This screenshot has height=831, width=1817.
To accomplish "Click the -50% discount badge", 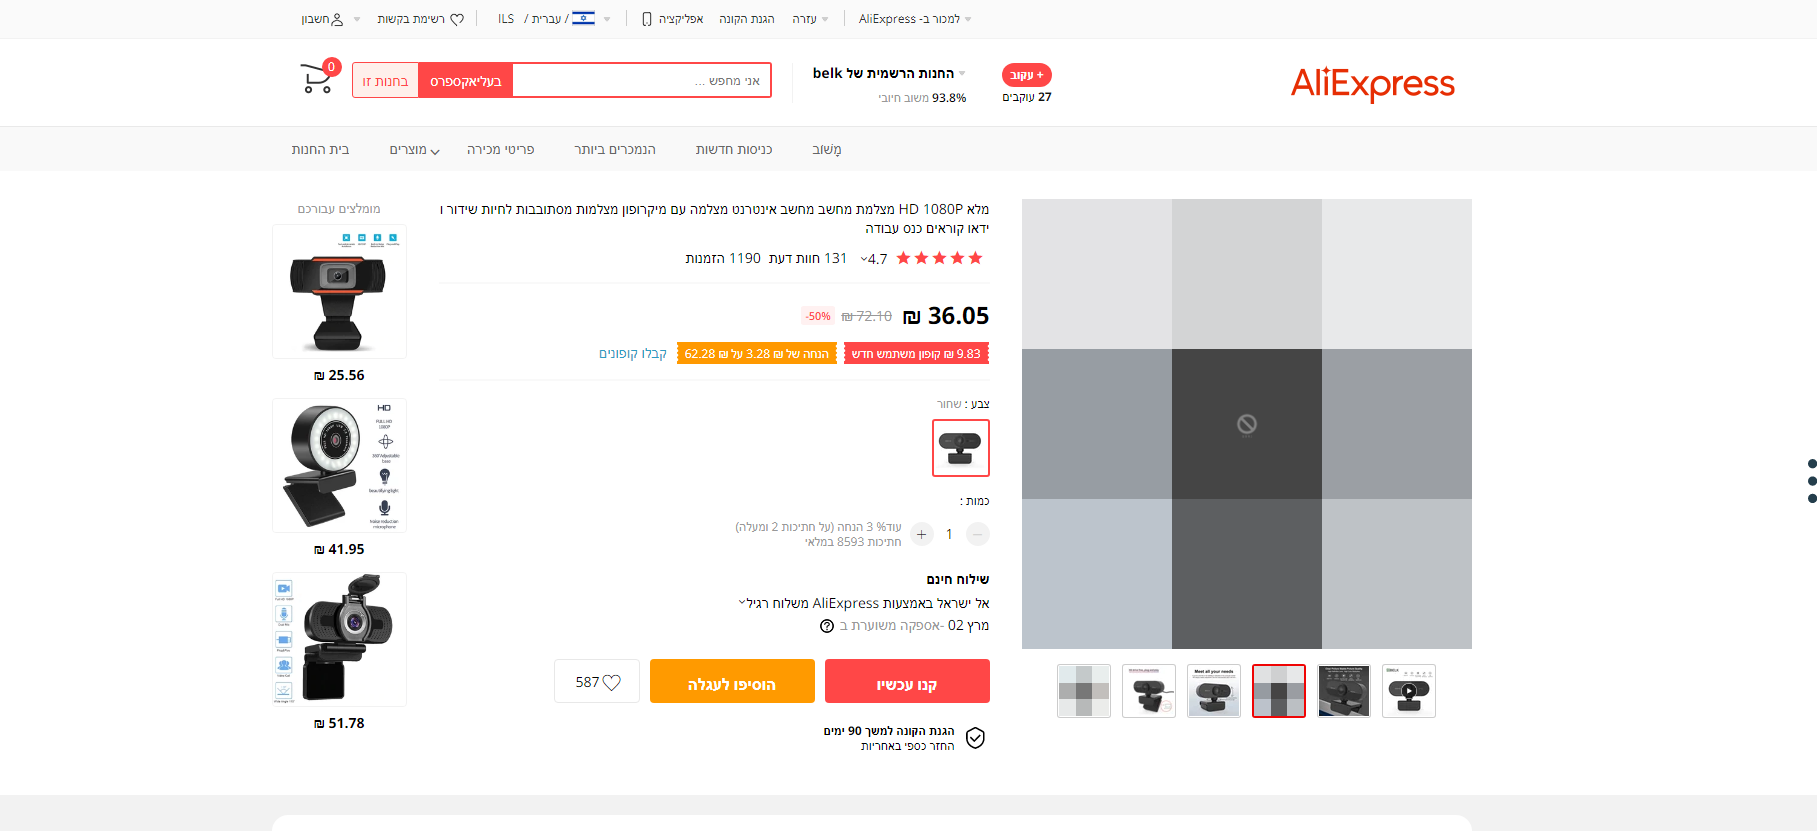I will [819, 317].
